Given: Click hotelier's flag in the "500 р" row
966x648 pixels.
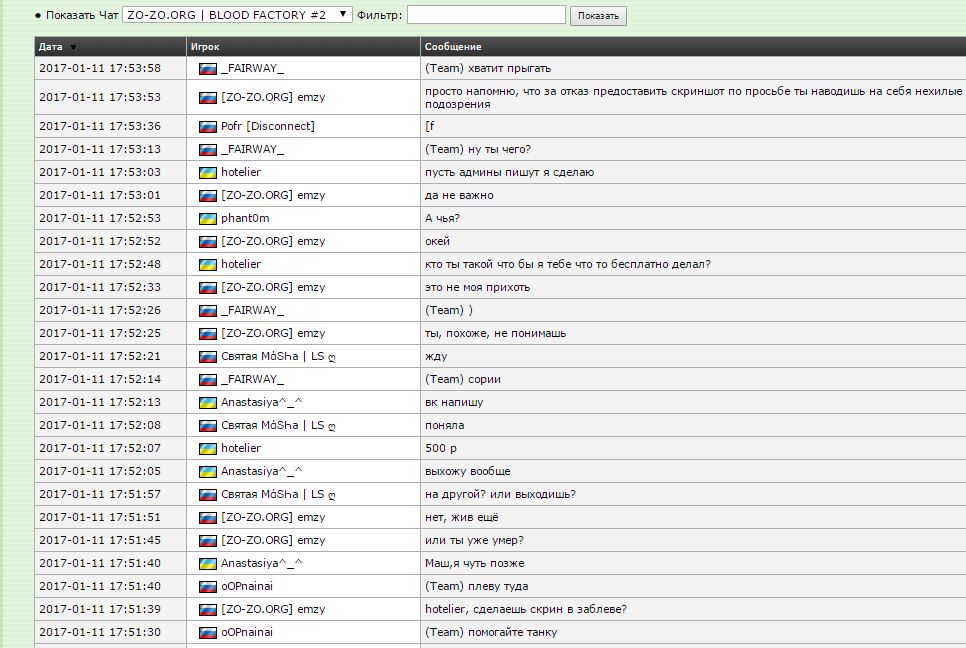Looking at the screenshot, I should [208, 448].
